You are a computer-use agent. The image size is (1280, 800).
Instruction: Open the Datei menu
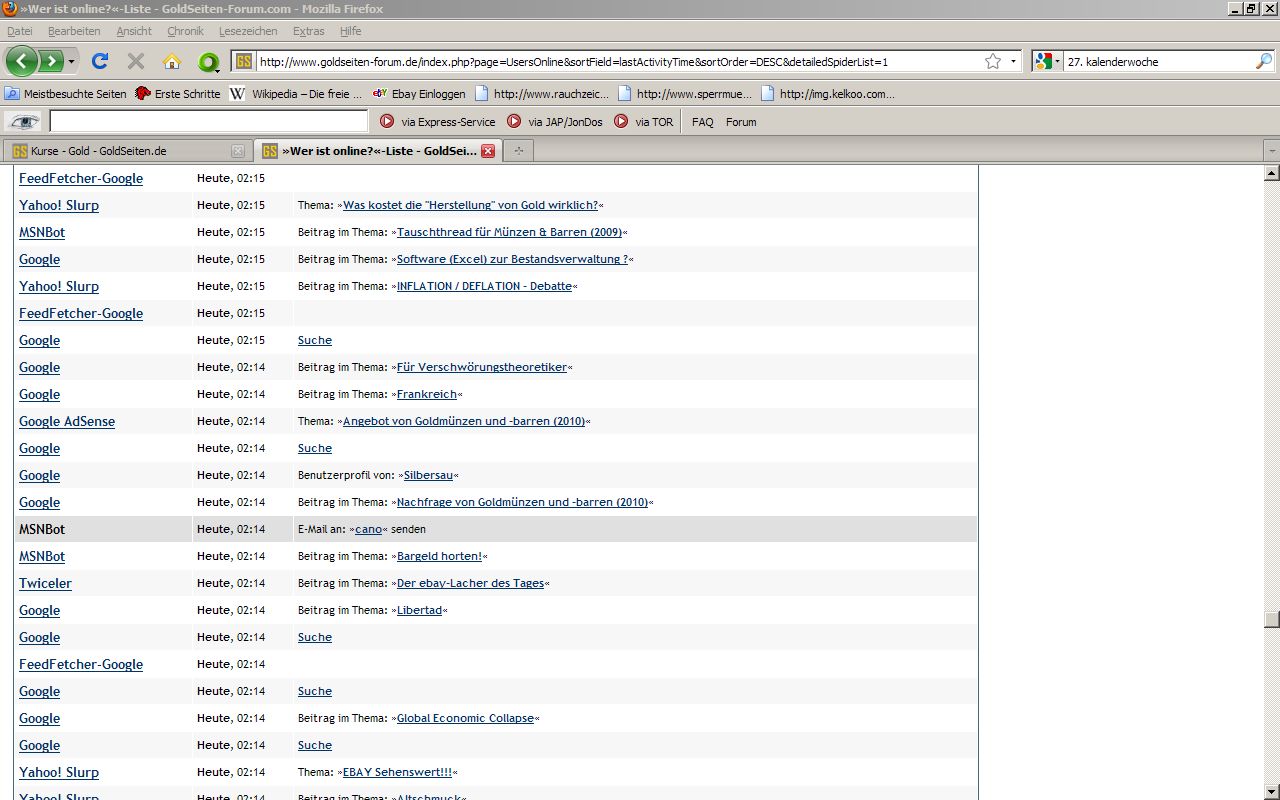[x=20, y=31]
